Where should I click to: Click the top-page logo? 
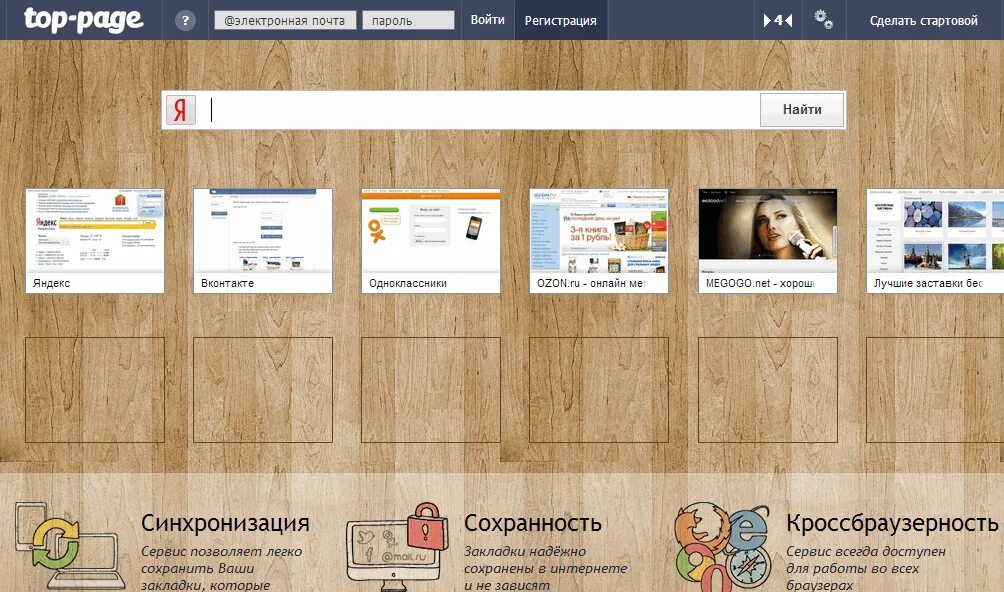click(x=83, y=19)
